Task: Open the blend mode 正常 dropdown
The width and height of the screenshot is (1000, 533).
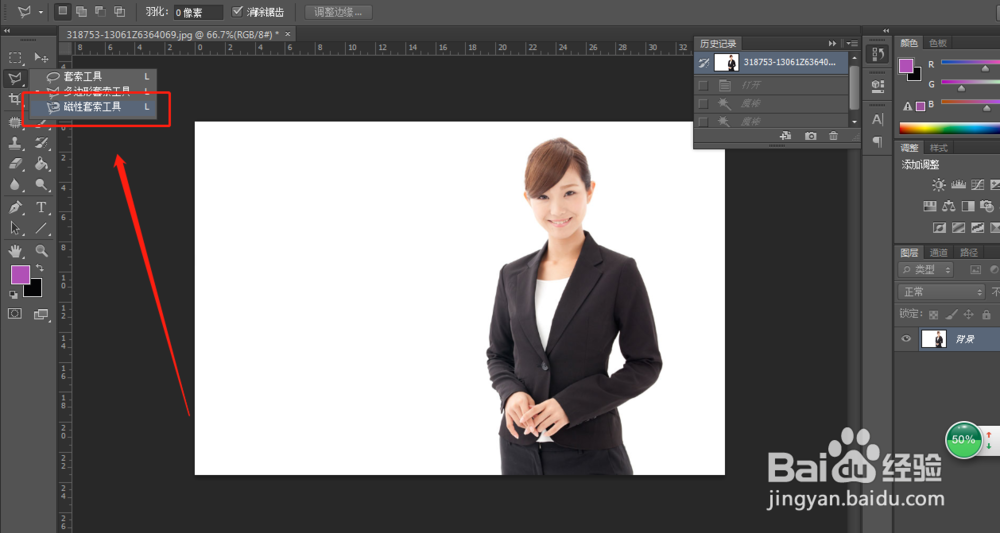Action: point(941,292)
